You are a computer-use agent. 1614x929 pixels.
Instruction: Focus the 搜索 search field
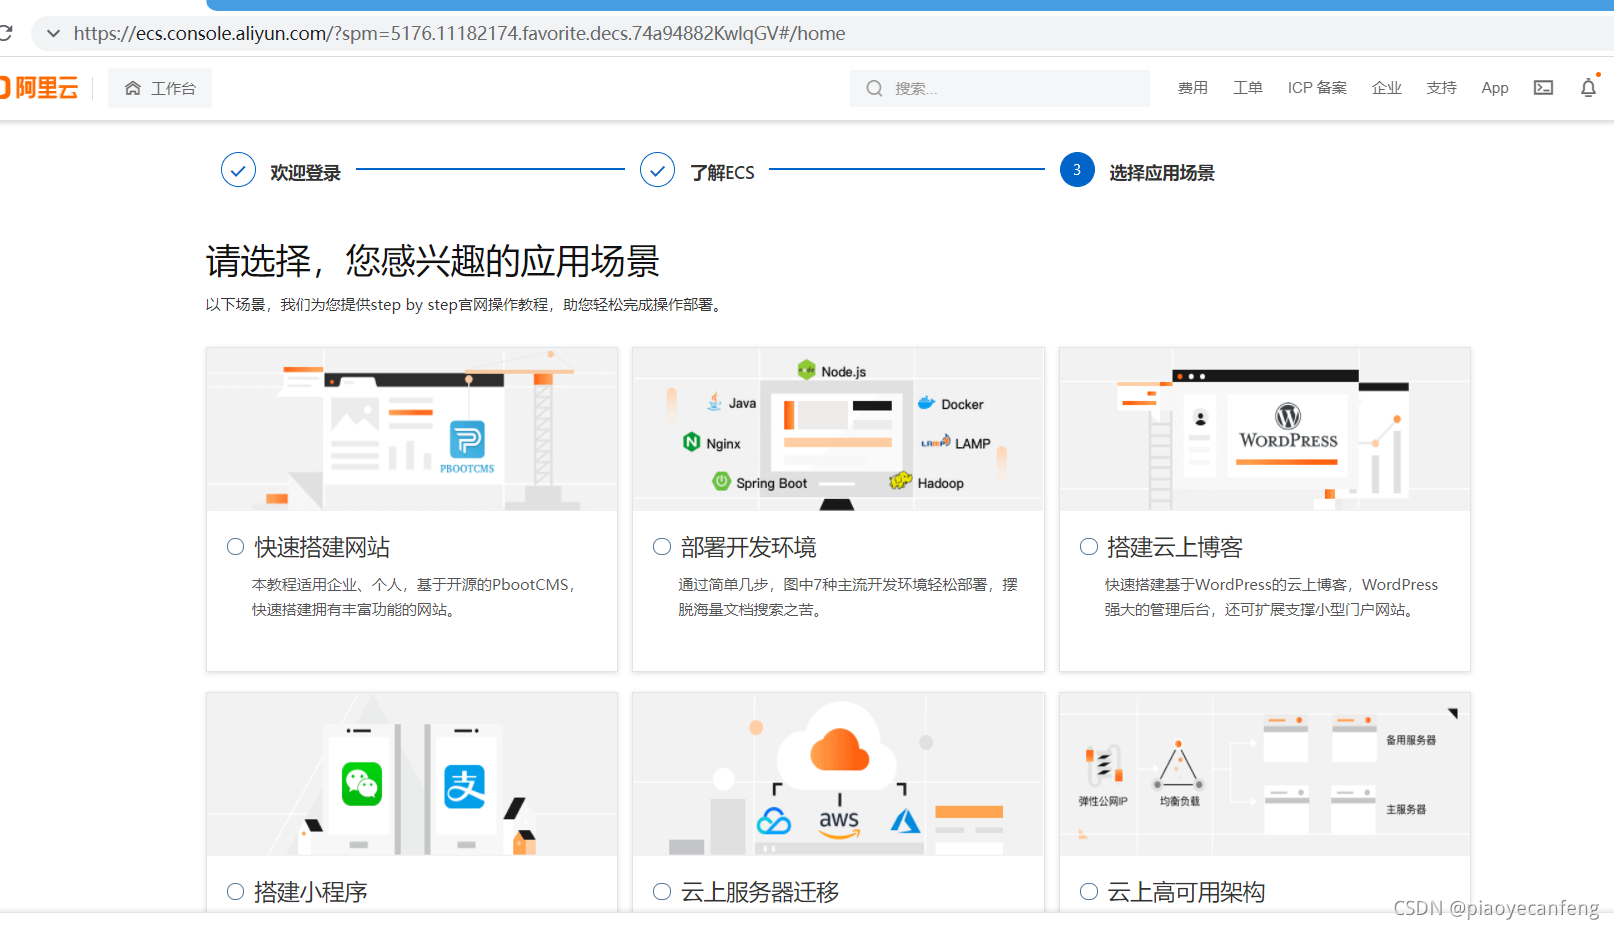click(1000, 88)
